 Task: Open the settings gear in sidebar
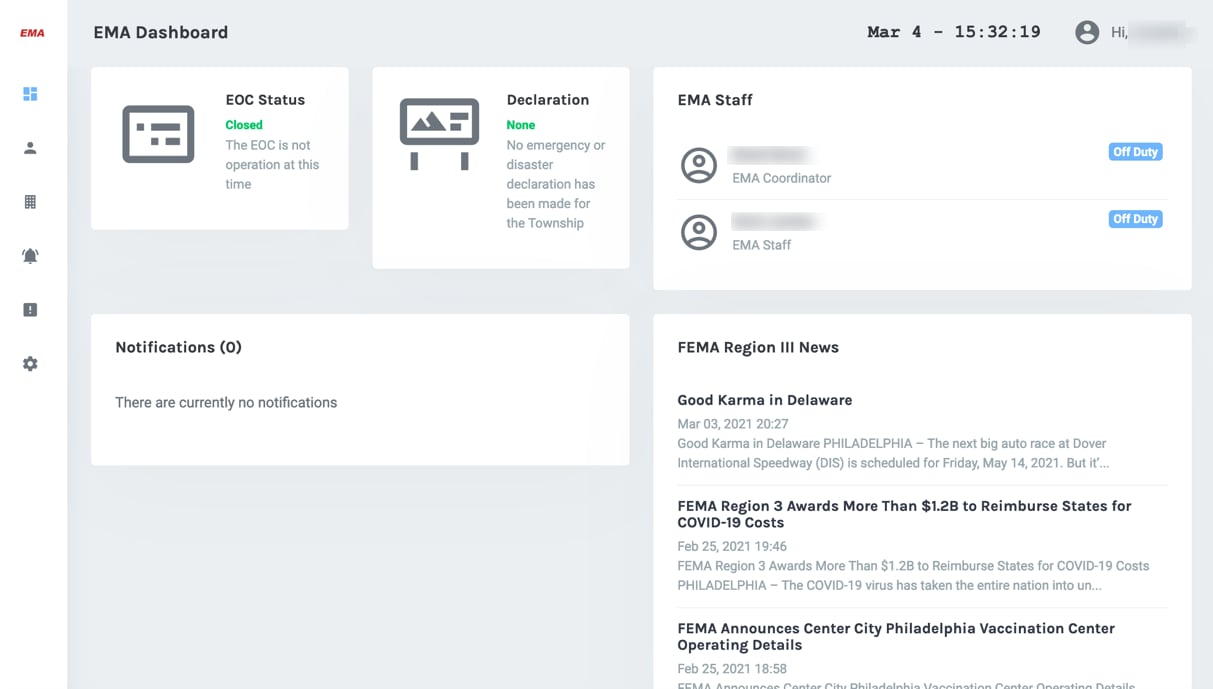click(30, 364)
